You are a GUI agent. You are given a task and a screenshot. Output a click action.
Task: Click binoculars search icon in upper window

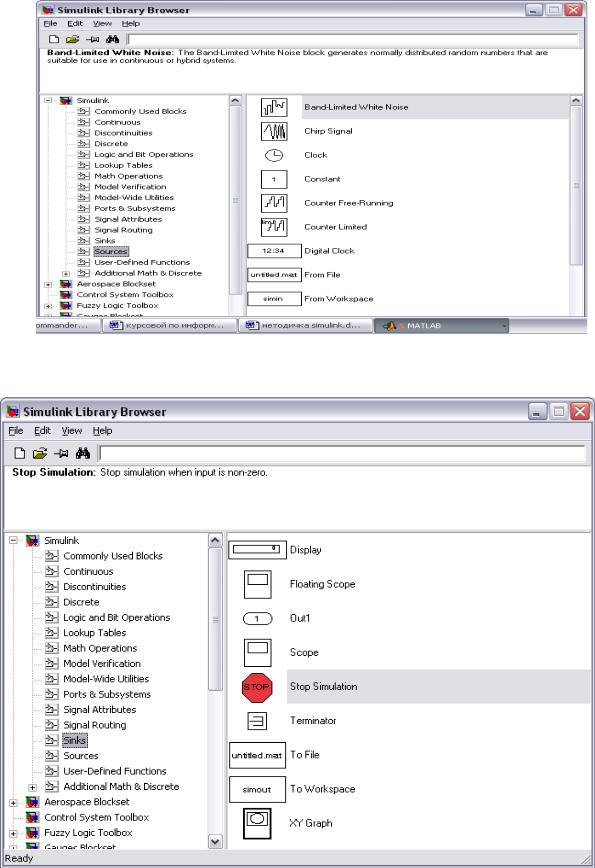(112, 39)
